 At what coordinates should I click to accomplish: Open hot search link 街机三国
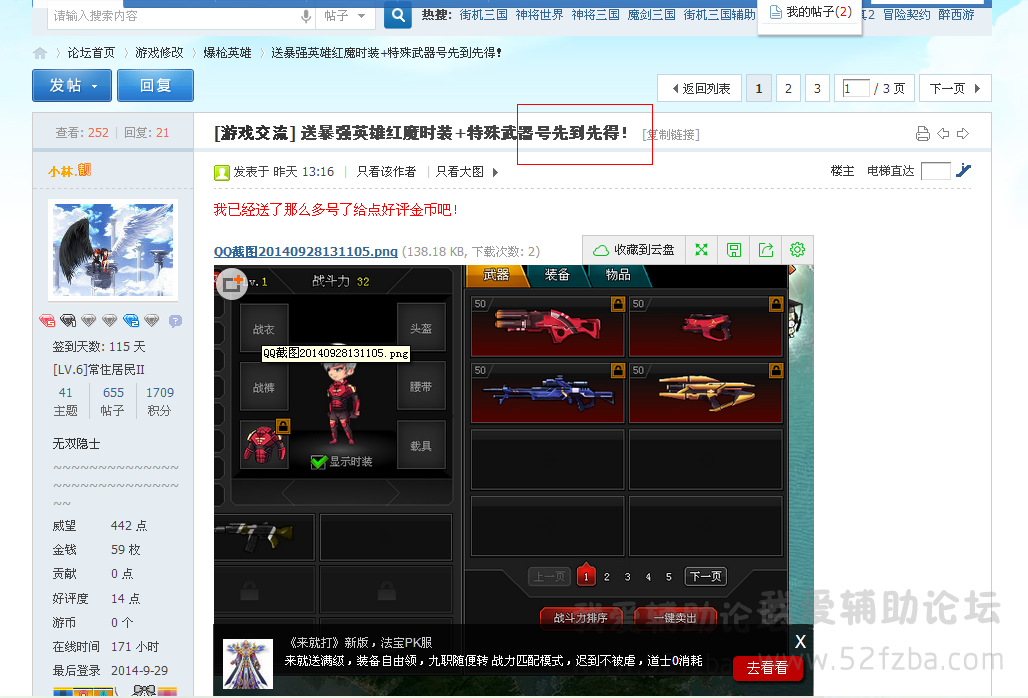click(x=483, y=14)
